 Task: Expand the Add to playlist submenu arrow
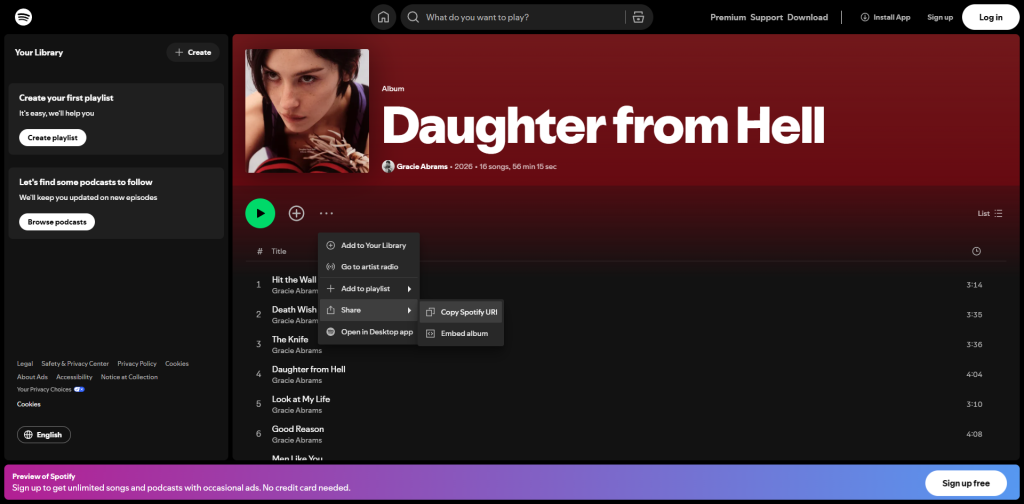click(x=409, y=289)
